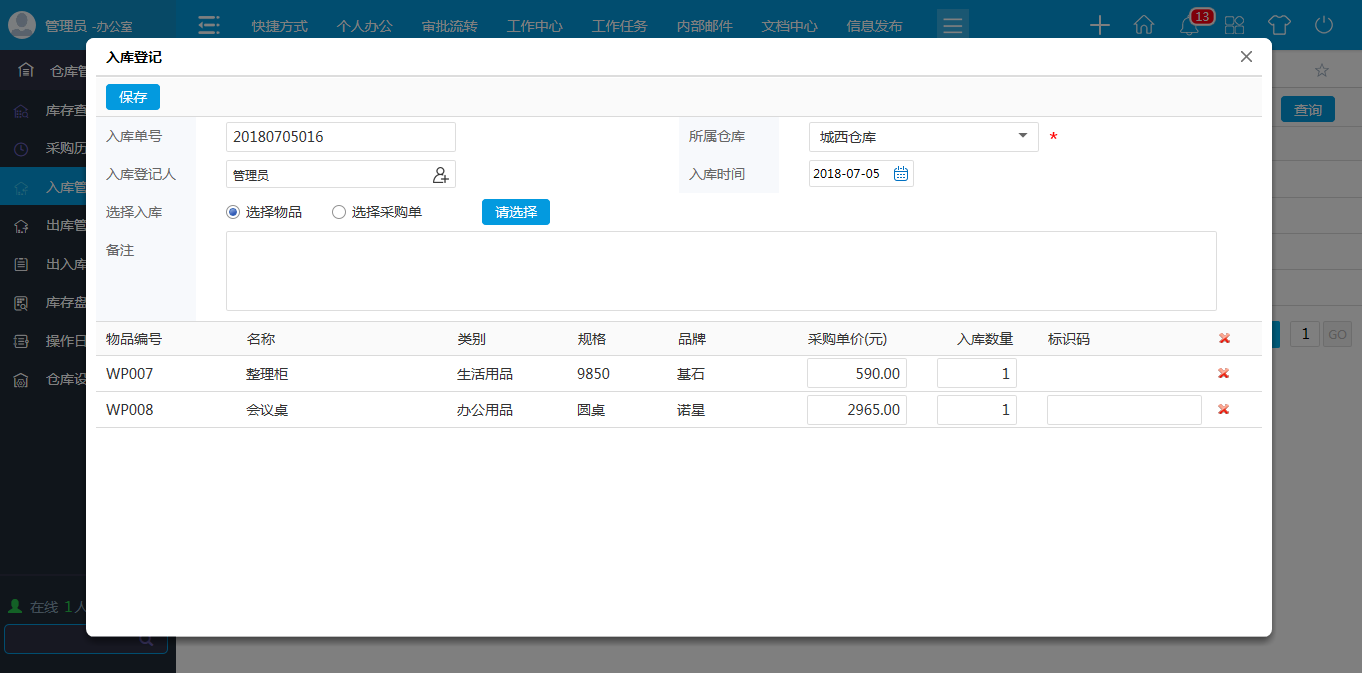Image resolution: width=1362 pixels, height=673 pixels.
Task: Click the 保存 button
Action: pyautogui.click(x=133, y=97)
